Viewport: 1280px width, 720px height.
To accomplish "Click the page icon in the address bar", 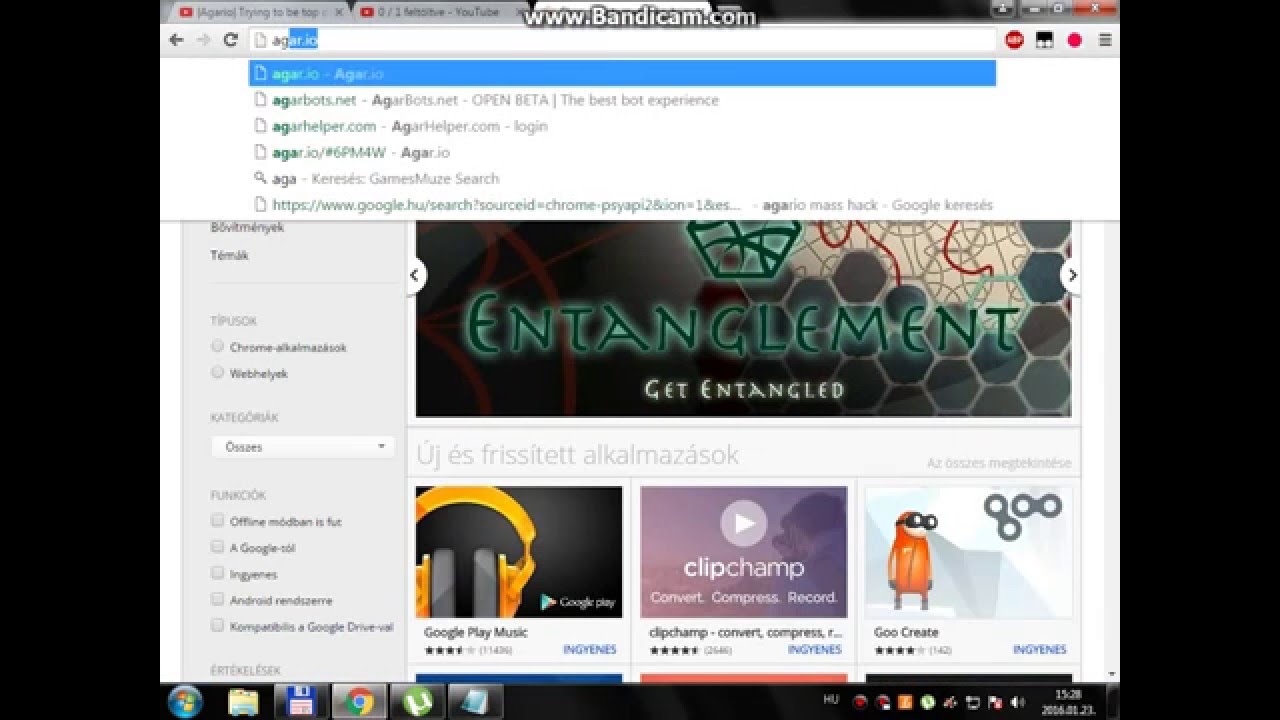I will (x=260, y=40).
